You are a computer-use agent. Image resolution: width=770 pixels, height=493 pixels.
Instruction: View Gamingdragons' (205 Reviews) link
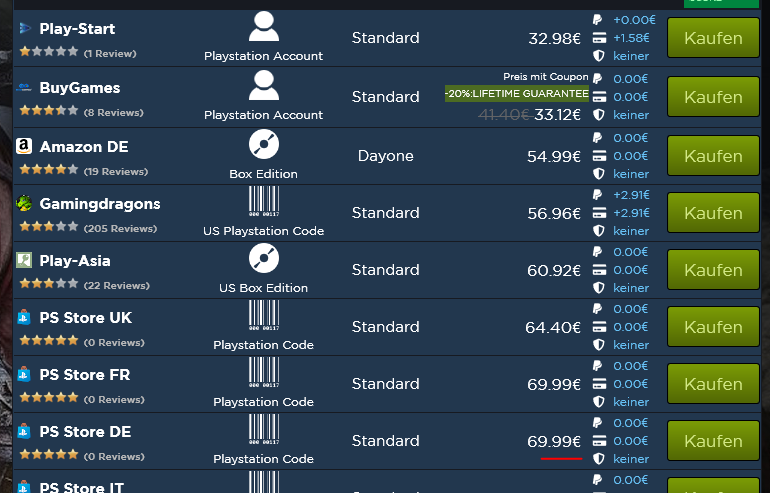[x=120, y=228]
